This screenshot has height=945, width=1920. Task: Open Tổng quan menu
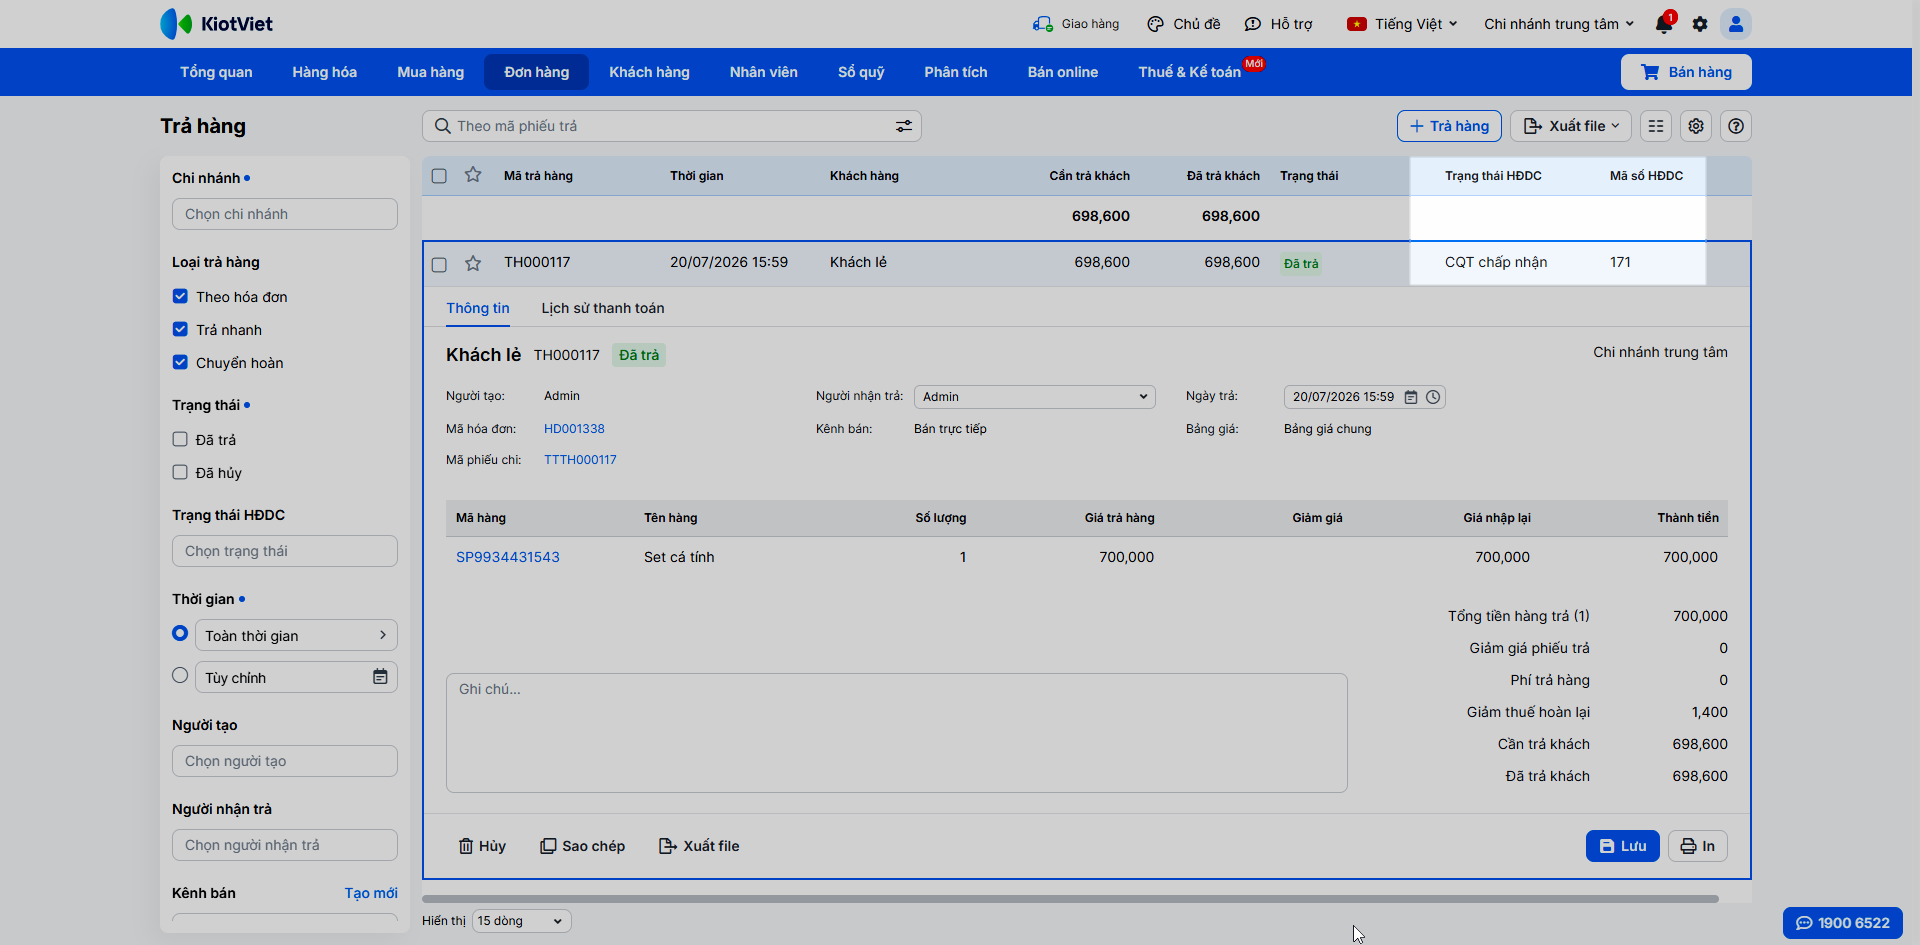(216, 72)
